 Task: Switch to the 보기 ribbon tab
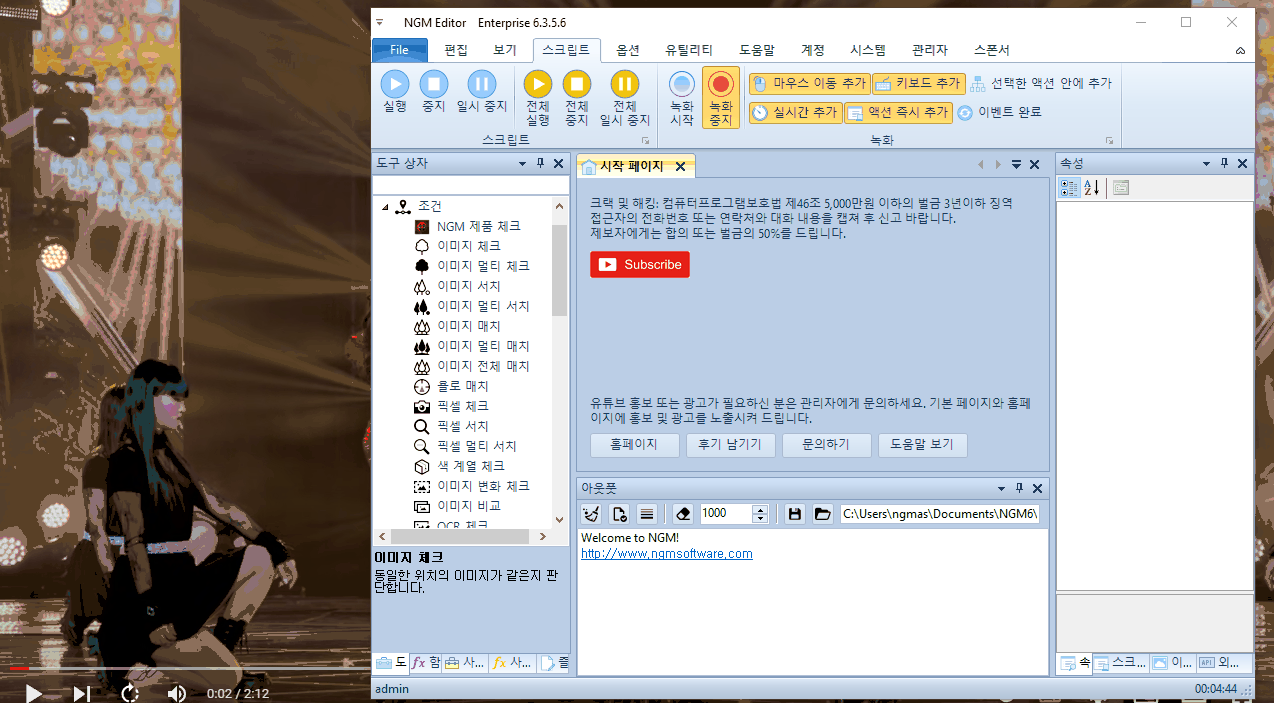(x=505, y=50)
